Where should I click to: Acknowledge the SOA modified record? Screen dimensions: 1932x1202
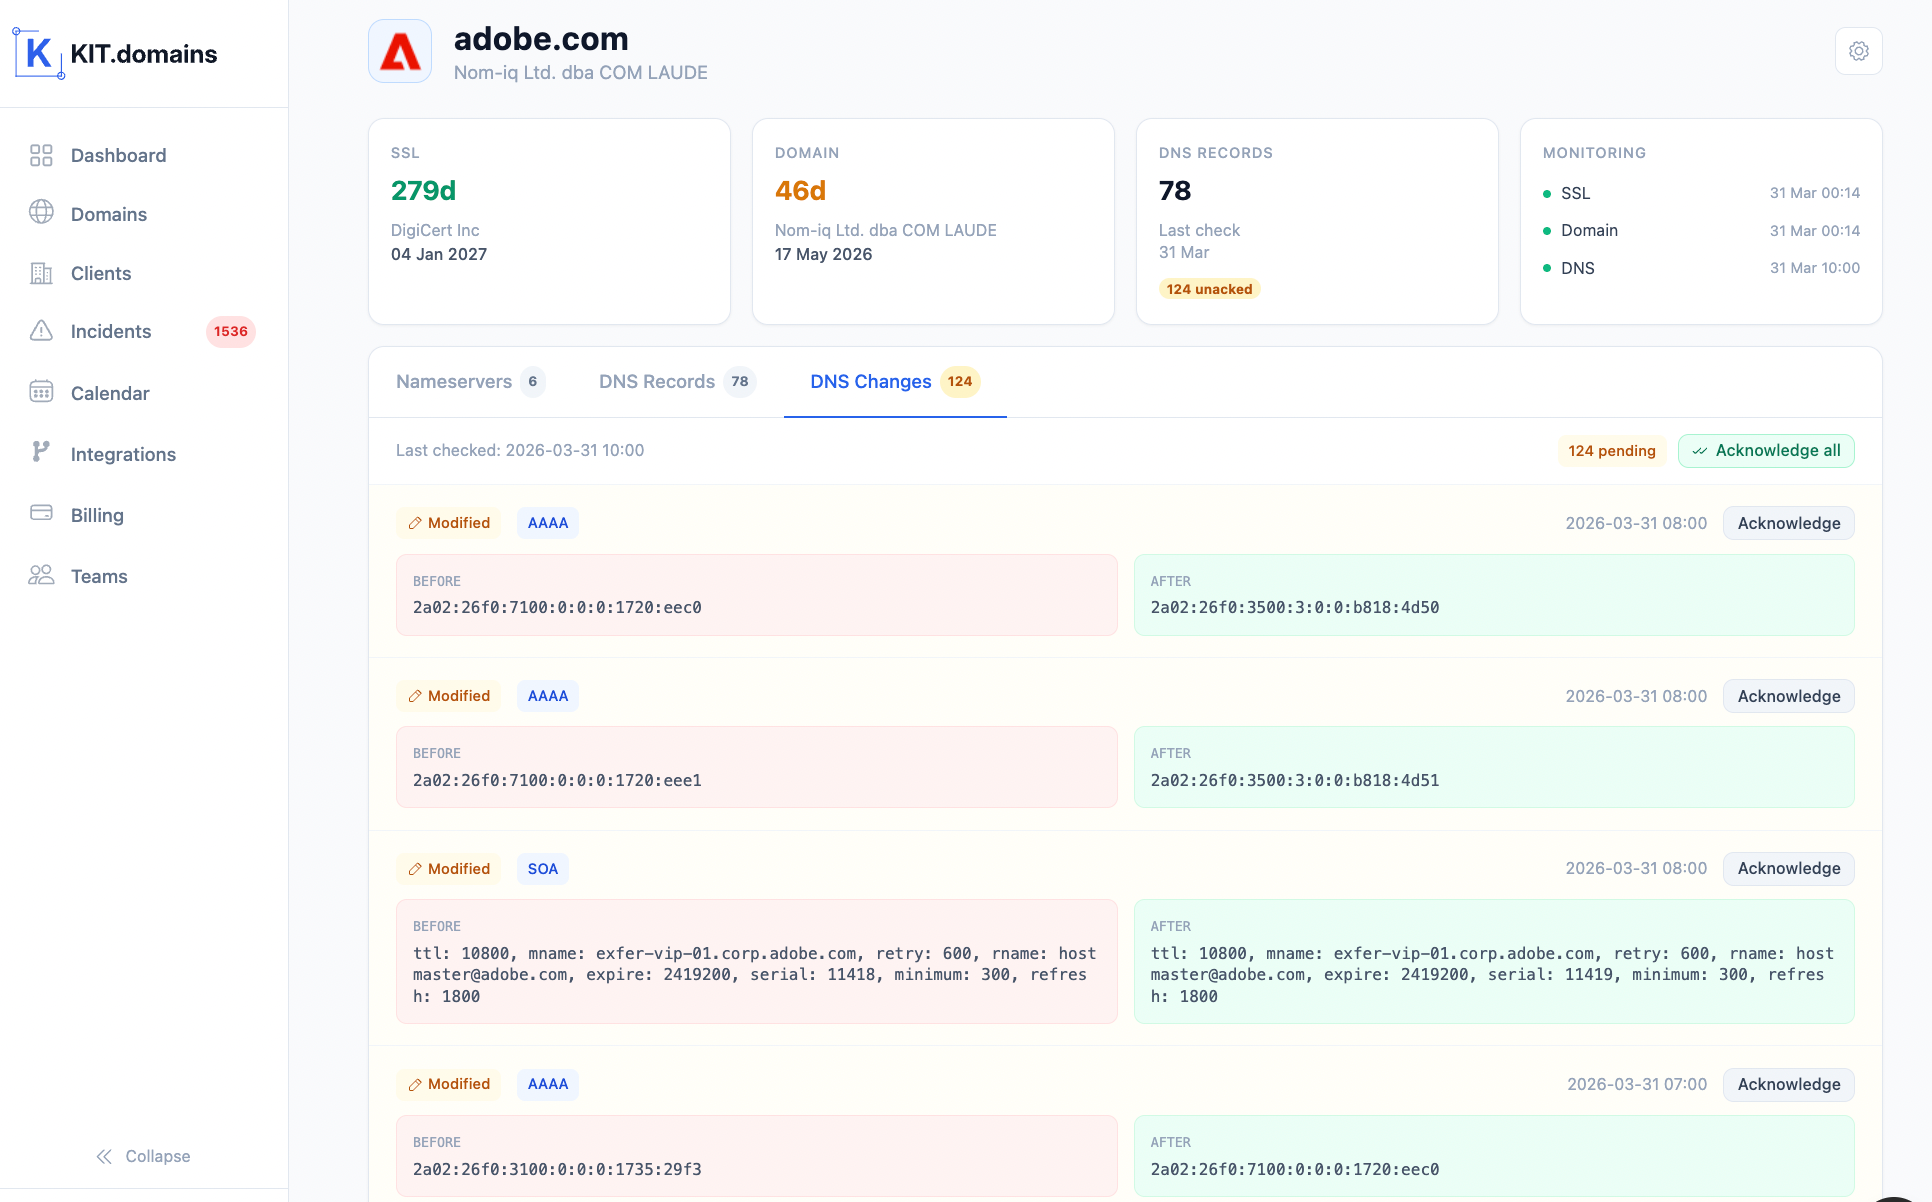[1788, 868]
